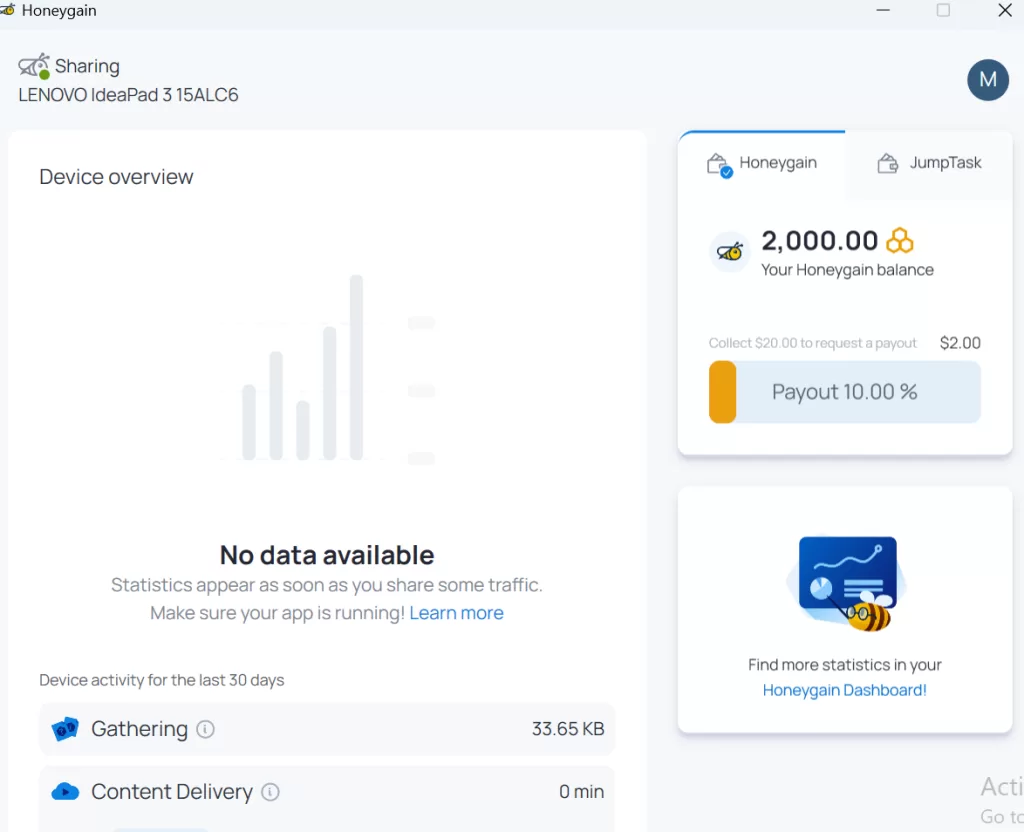Click the Payout 10.00 % progress bar

click(844, 392)
